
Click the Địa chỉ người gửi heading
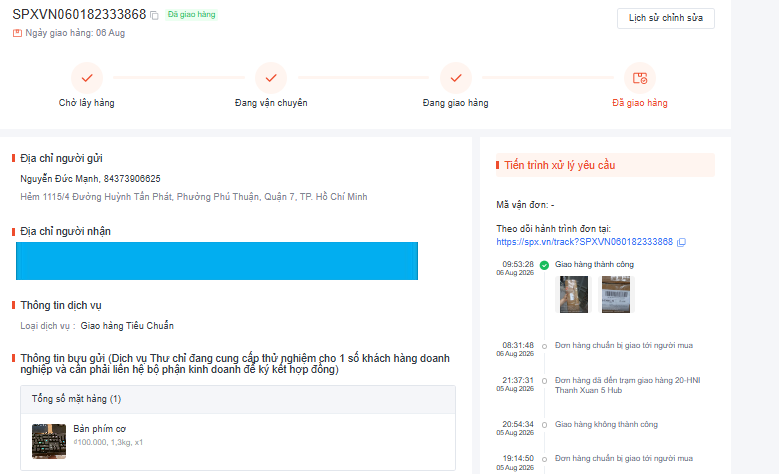coord(61,158)
